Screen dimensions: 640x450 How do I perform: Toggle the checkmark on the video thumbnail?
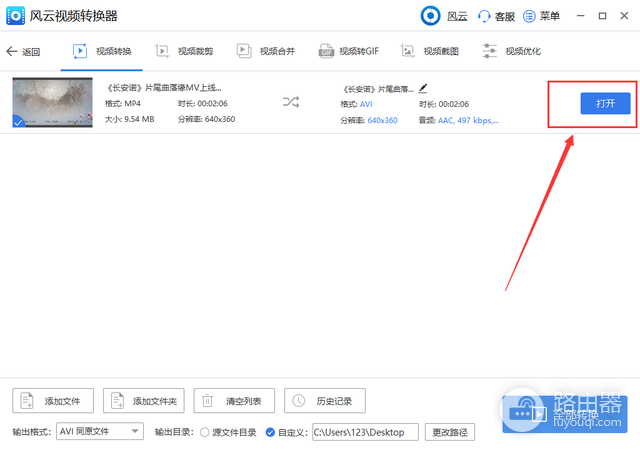[x=18, y=122]
